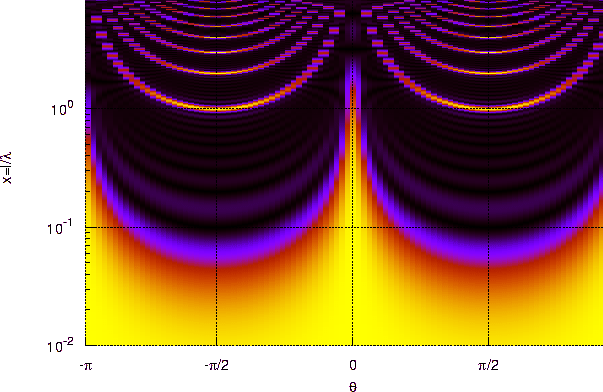Click where θ=π/2 gridline meets the bottom axis

pyautogui.click(x=488, y=345)
